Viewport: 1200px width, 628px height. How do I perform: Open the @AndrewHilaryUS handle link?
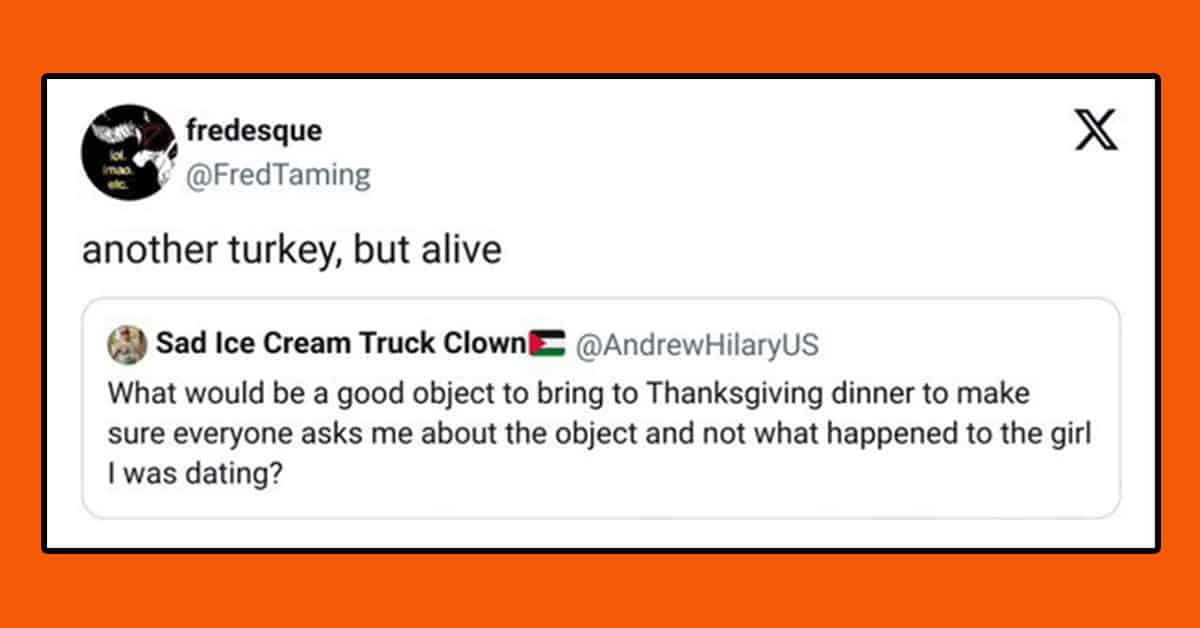click(x=697, y=345)
